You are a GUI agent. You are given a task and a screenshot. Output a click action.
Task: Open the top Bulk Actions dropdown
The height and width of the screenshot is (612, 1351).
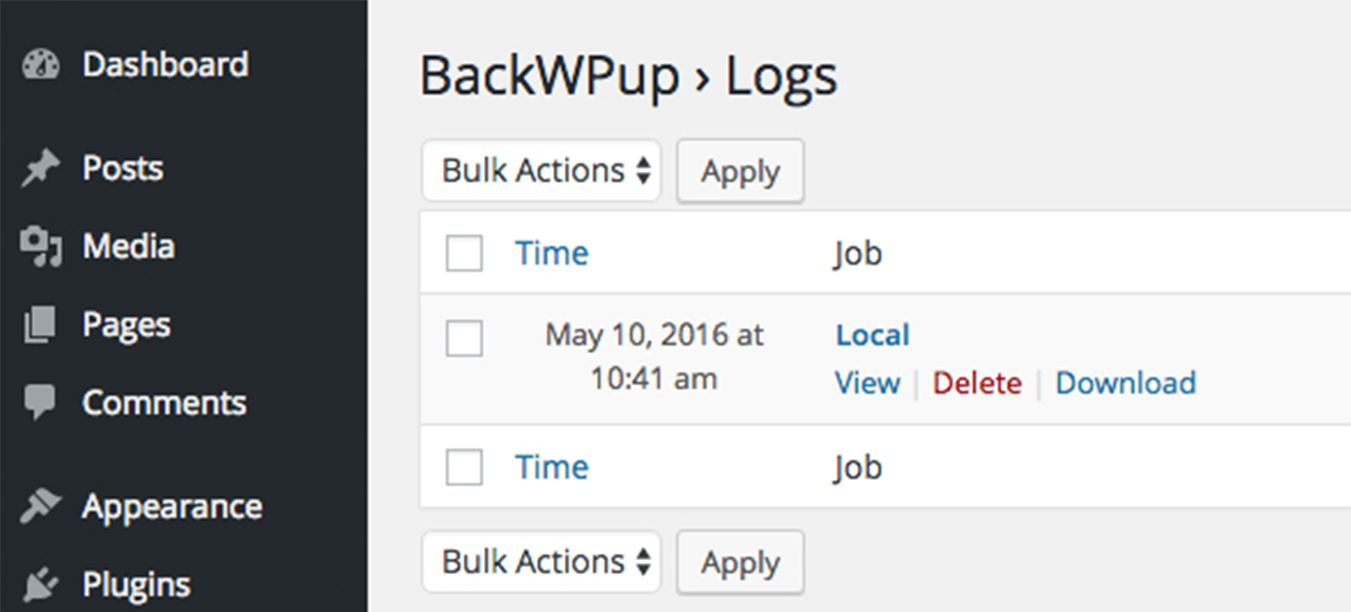coord(541,170)
